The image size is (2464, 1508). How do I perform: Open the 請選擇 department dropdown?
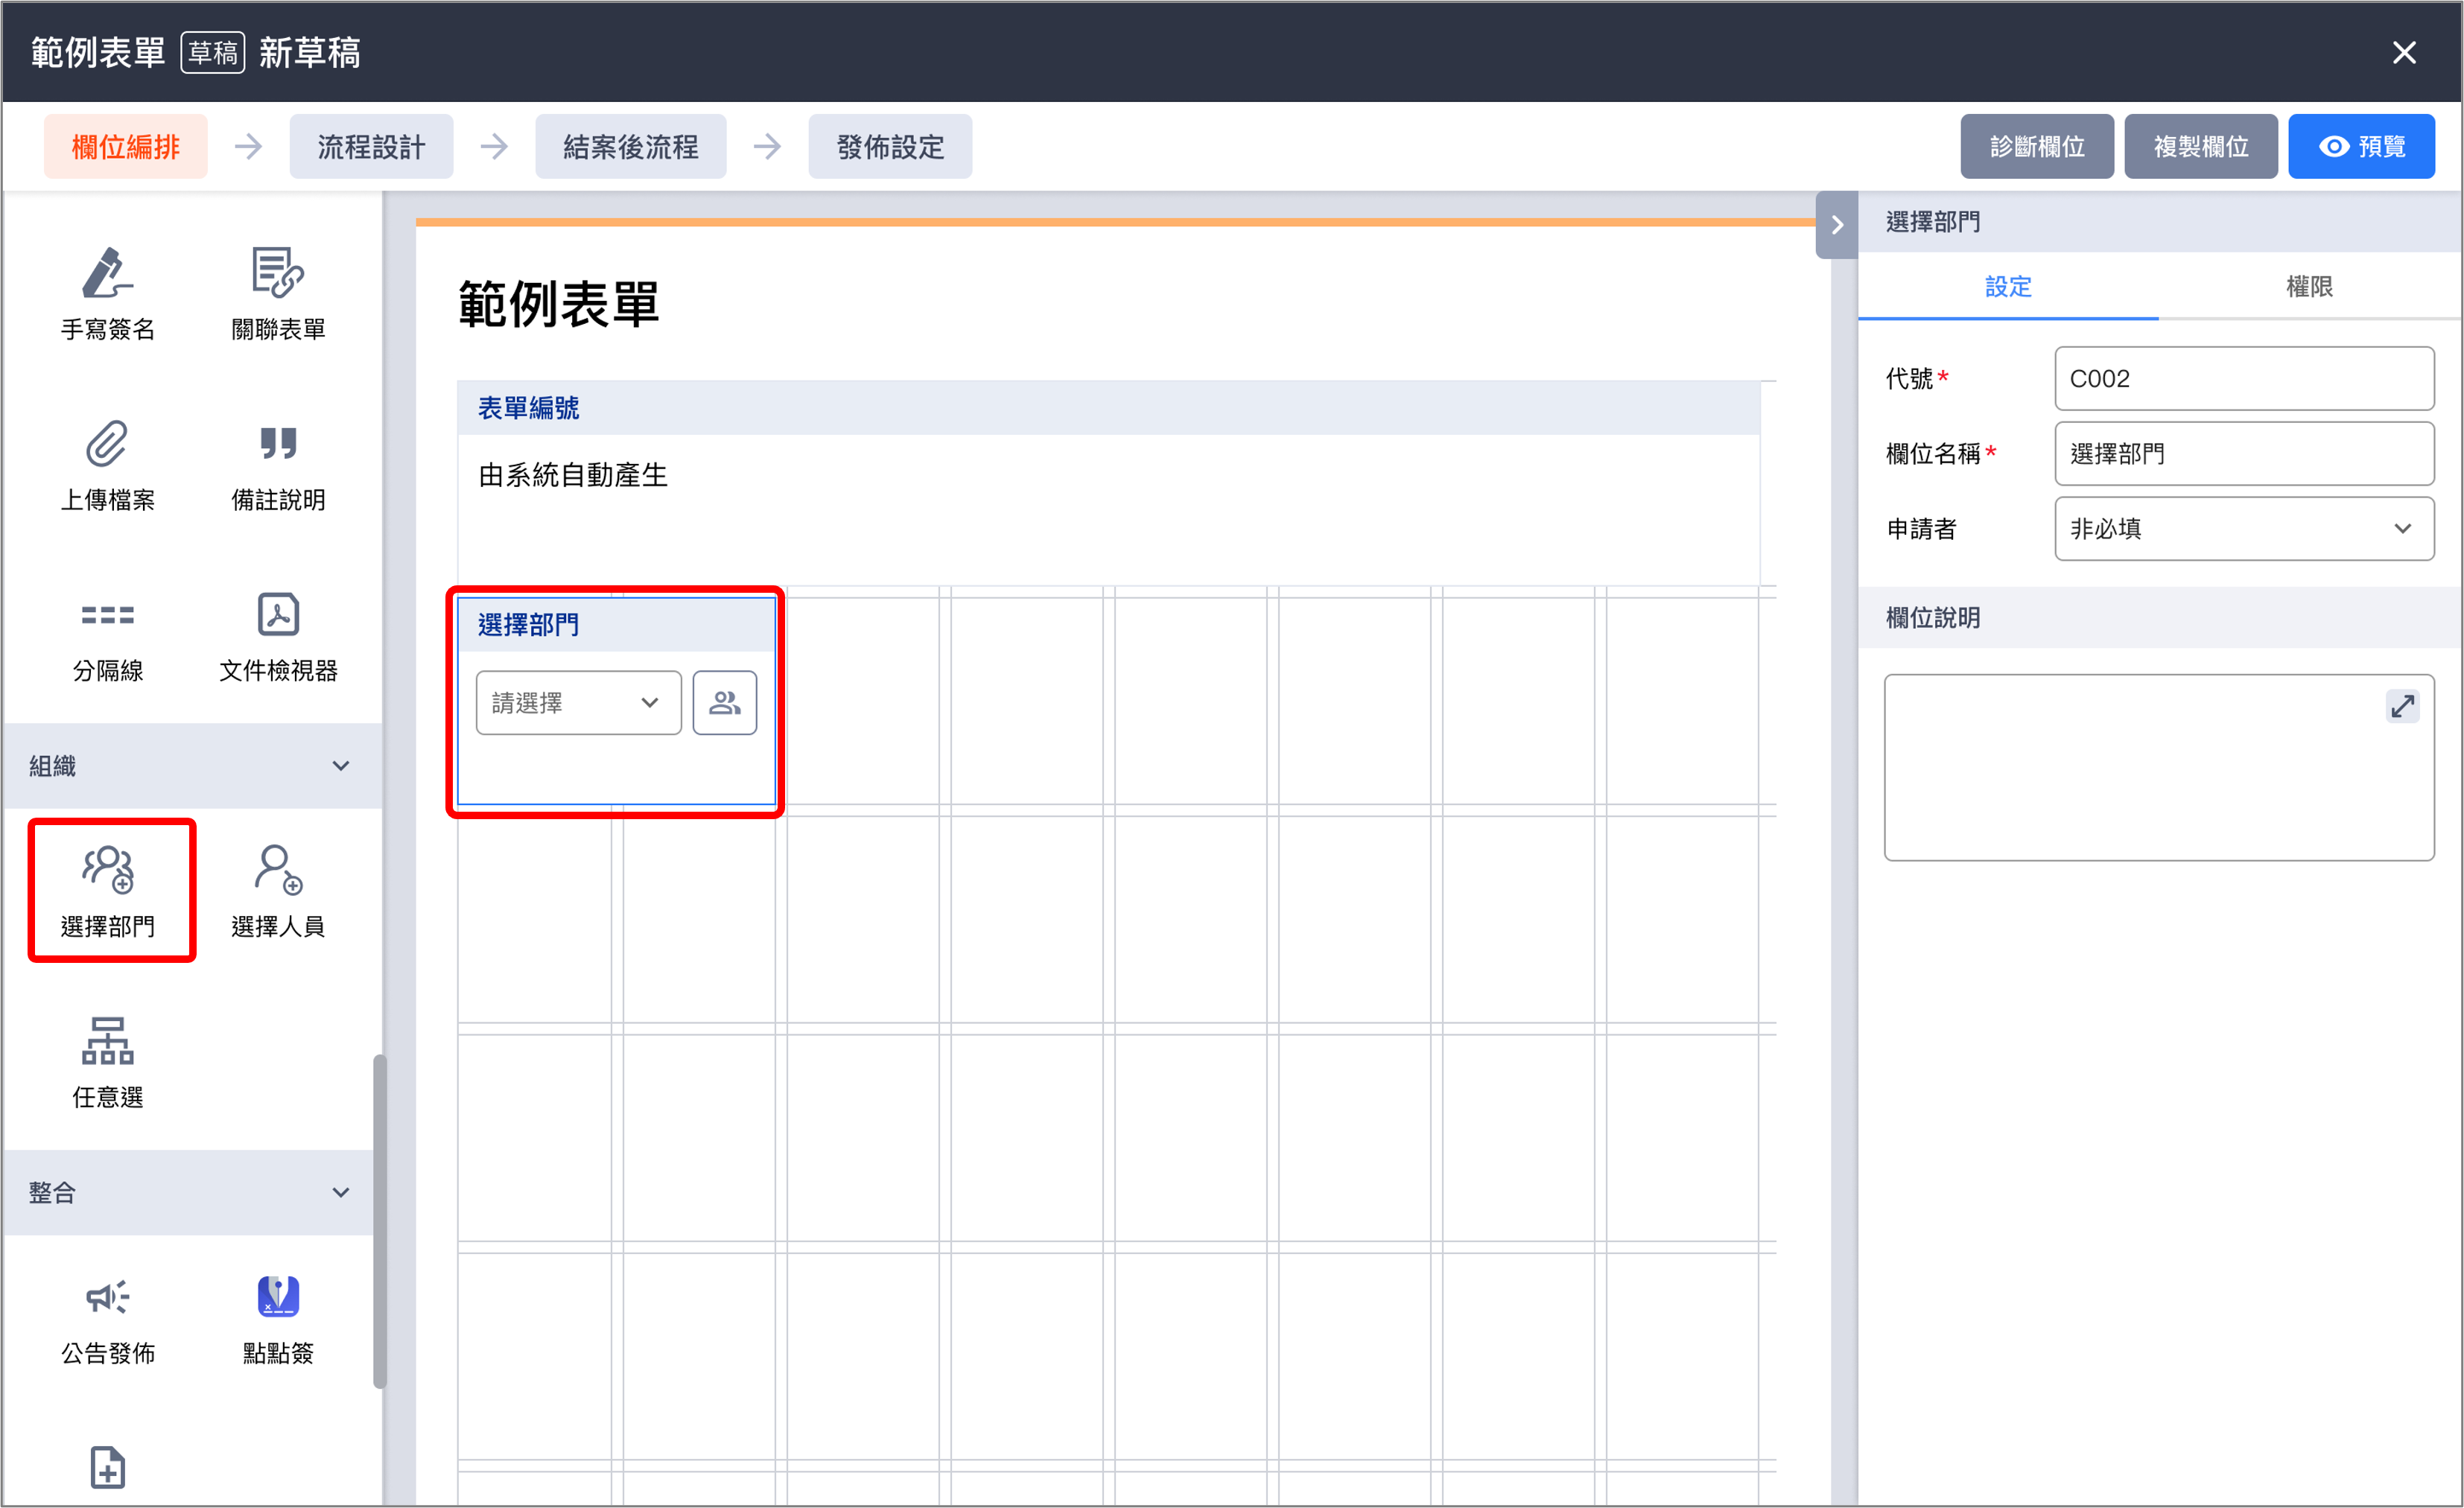(578, 703)
